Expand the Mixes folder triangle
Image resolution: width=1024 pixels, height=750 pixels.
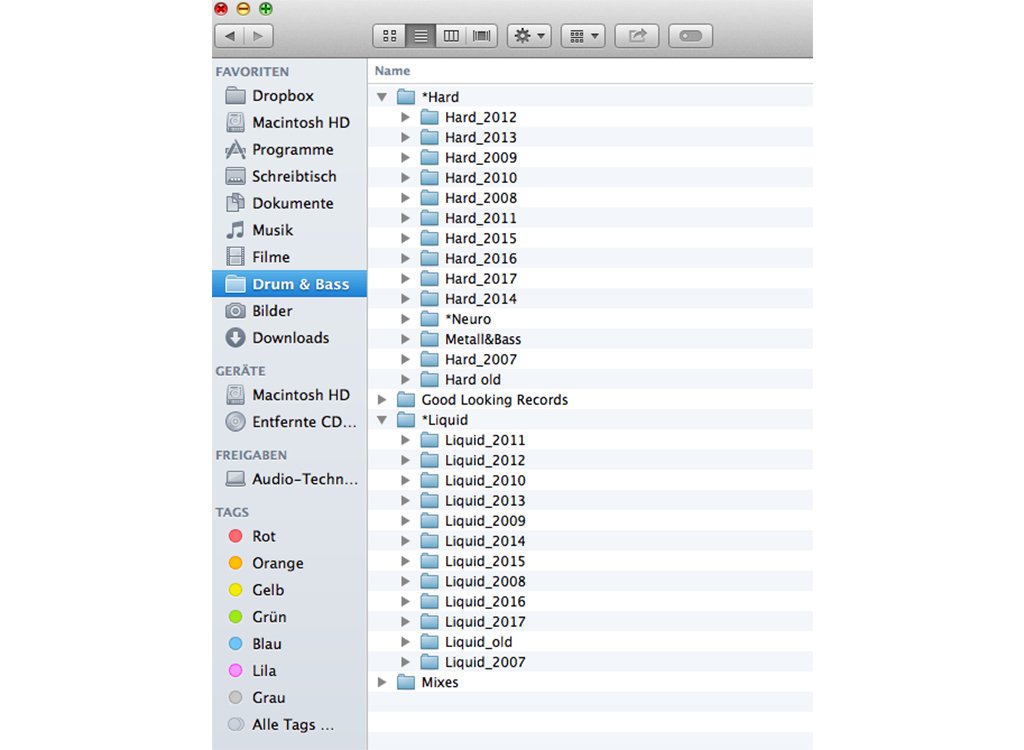[x=382, y=682]
